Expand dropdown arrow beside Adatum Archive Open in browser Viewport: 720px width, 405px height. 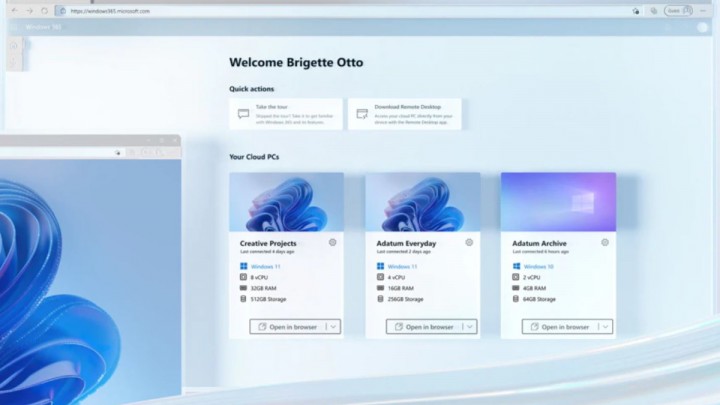tap(605, 327)
